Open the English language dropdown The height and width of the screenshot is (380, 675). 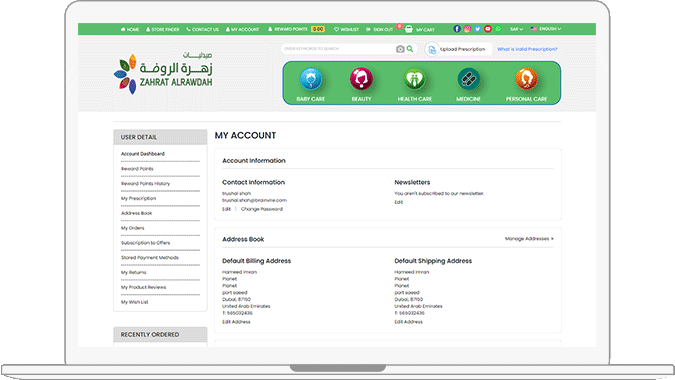[546, 29]
